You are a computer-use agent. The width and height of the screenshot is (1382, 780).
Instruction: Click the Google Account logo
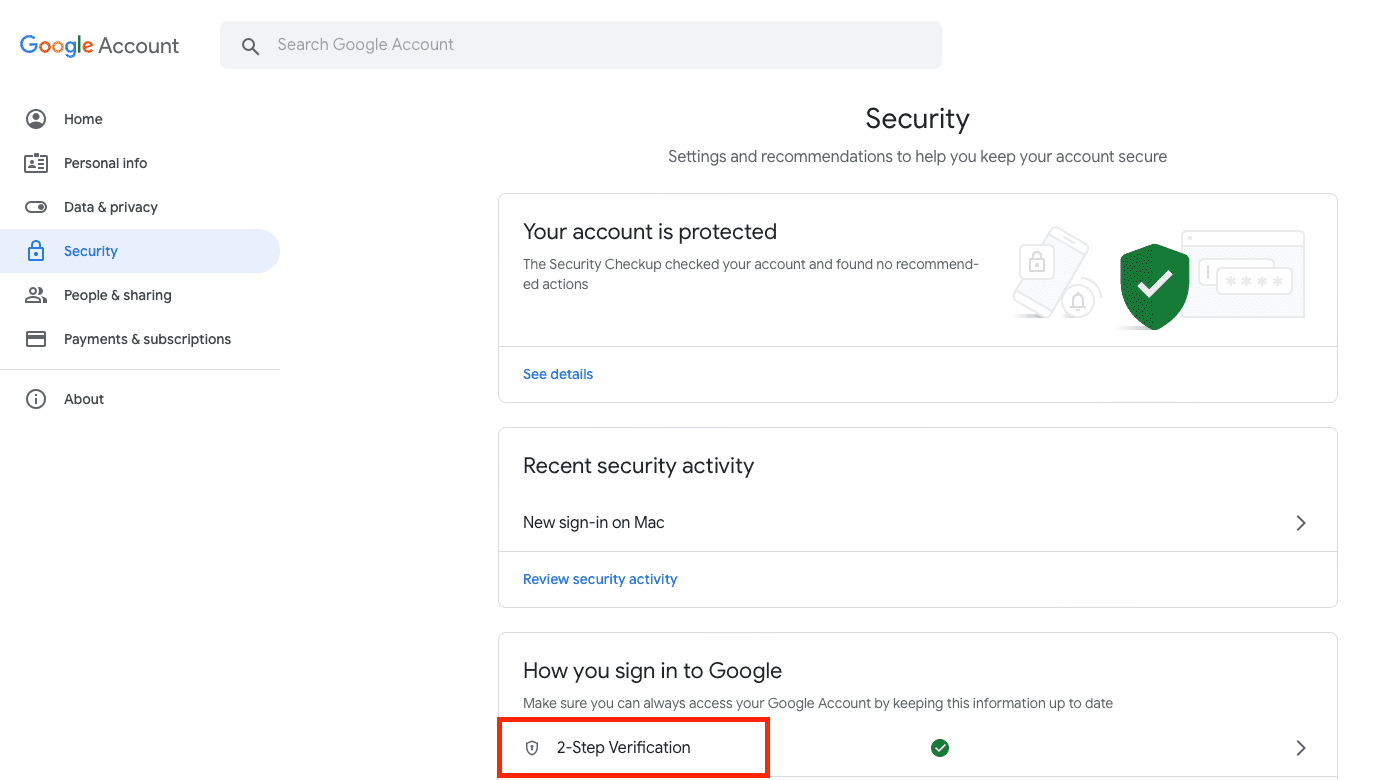99,45
